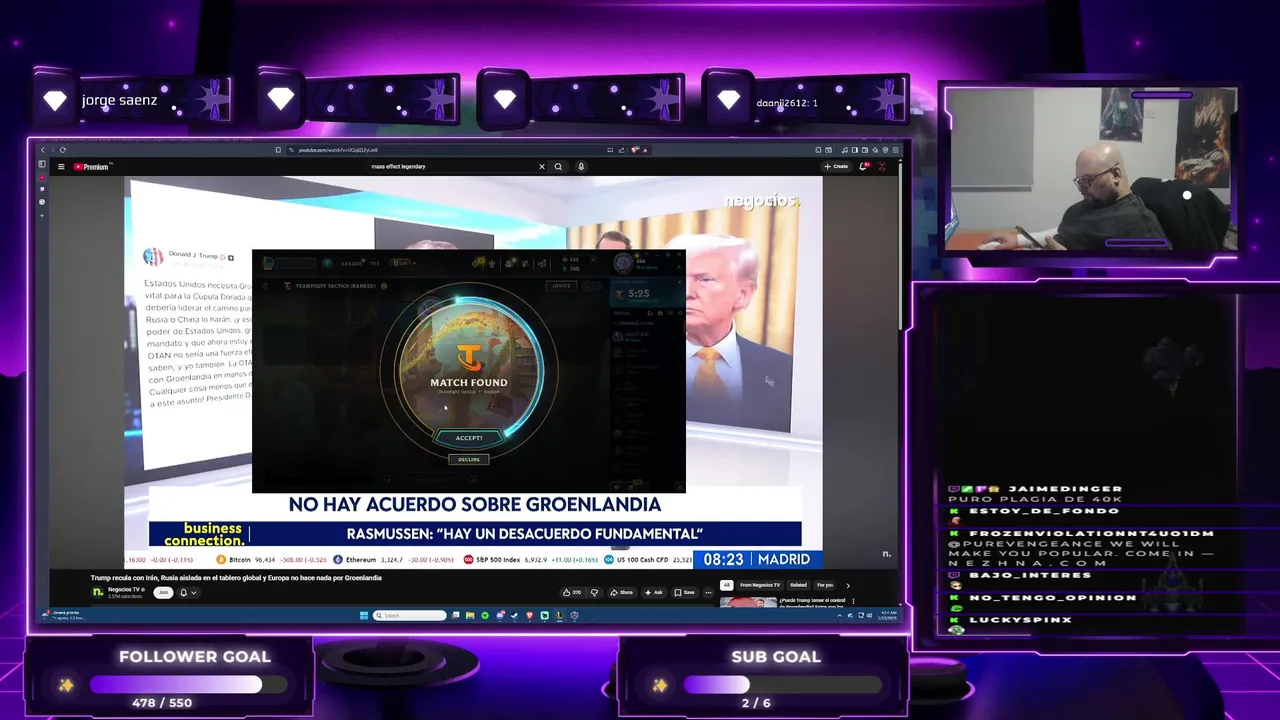Click LUCKYSPINX chat username
Viewport: 1280px width, 720px height.
[1020, 620]
